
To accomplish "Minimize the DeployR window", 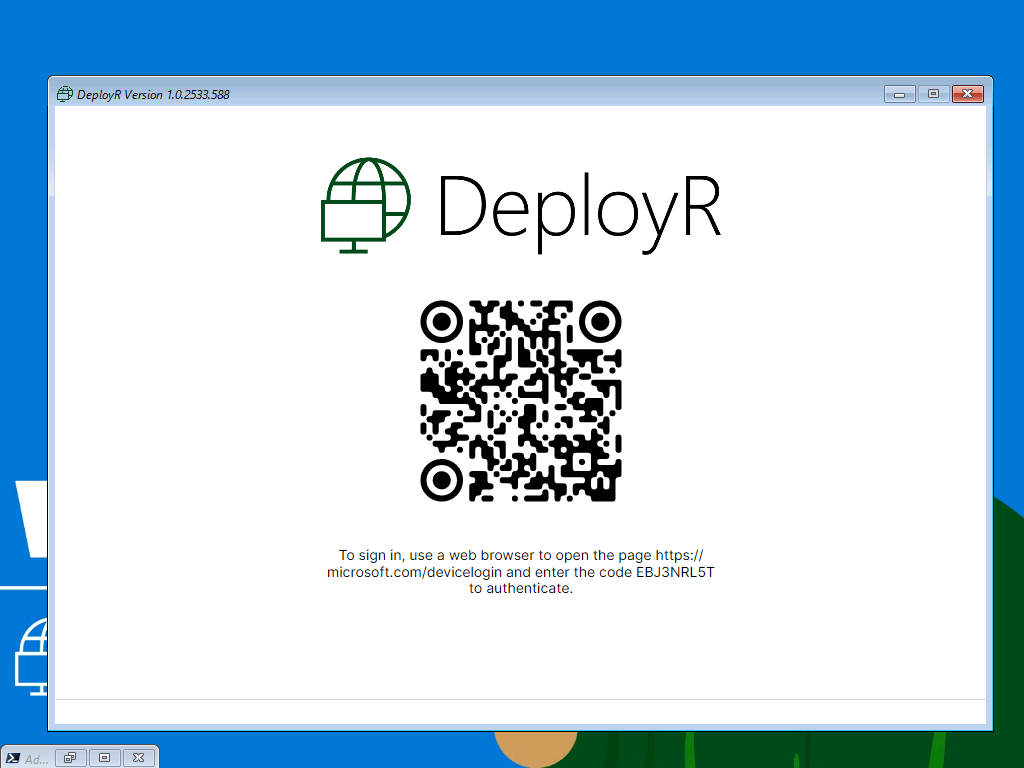I will 899,94.
